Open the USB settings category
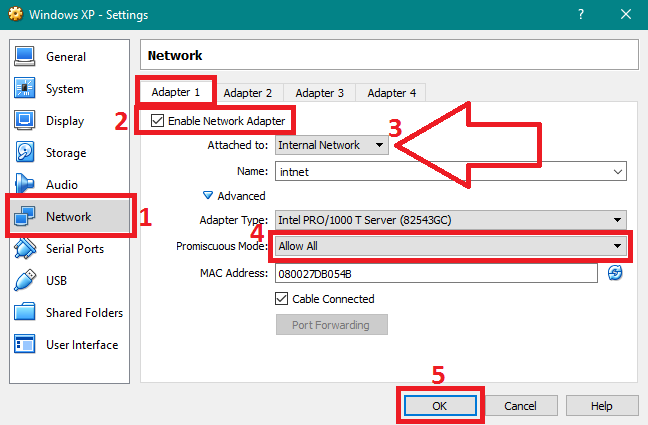 click(x=69, y=280)
